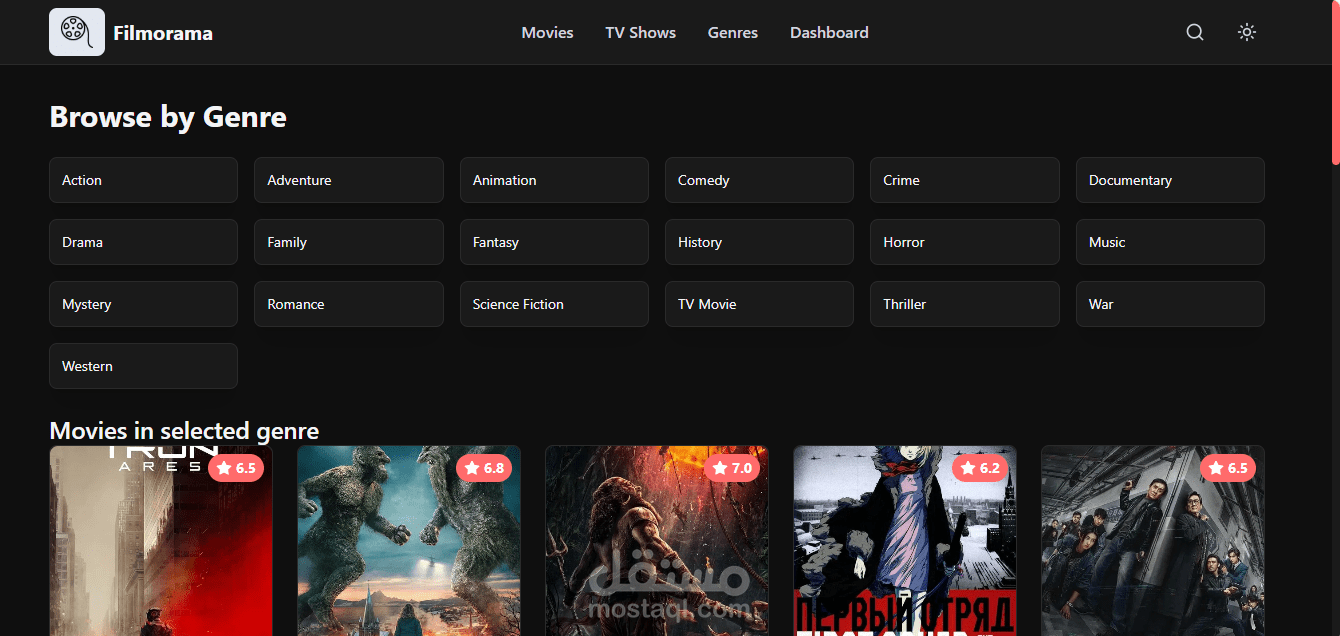The width and height of the screenshot is (1340, 636).
Task: Select the Crime genre
Action: pyautogui.click(x=965, y=180)
